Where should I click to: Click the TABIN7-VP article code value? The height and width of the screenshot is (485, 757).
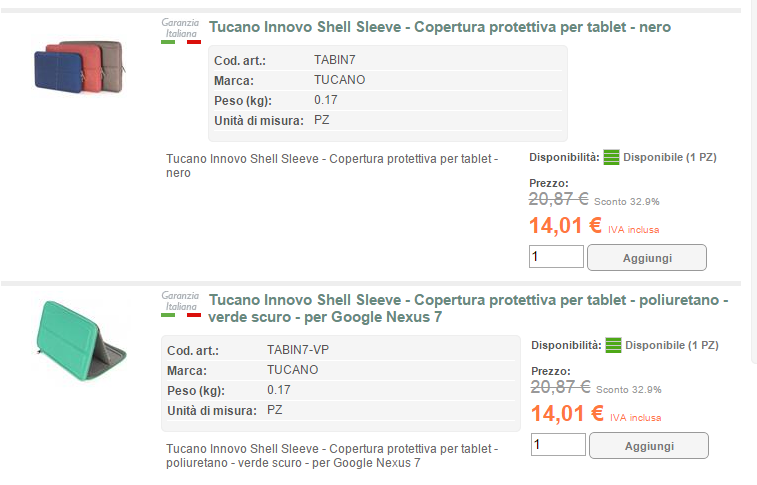tap(298, 350)
